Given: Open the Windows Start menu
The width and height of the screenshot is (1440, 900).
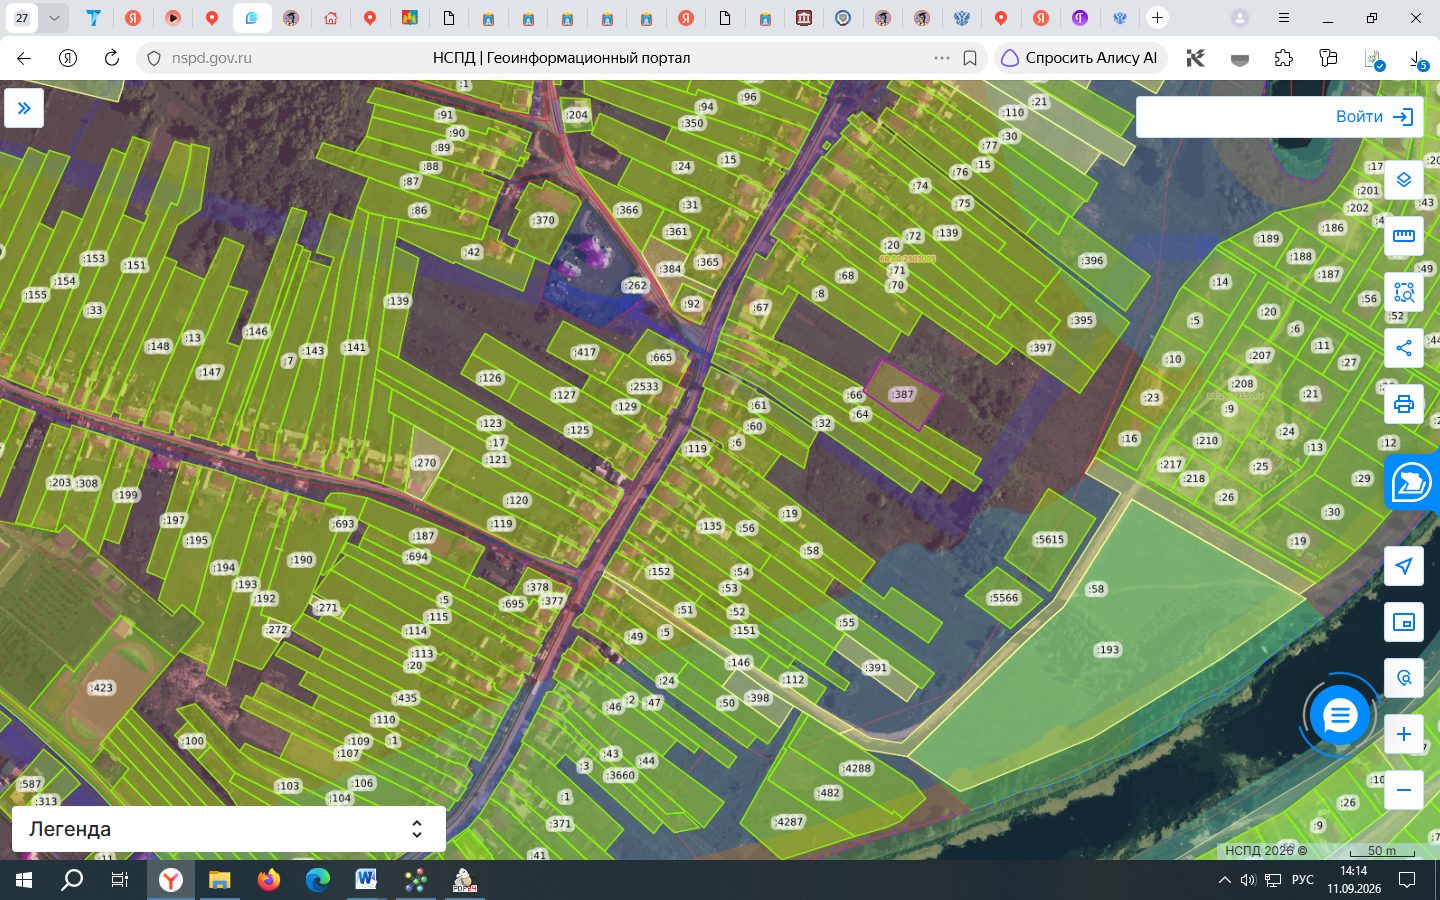Looking at the screenshot, I should pos(24,880).
